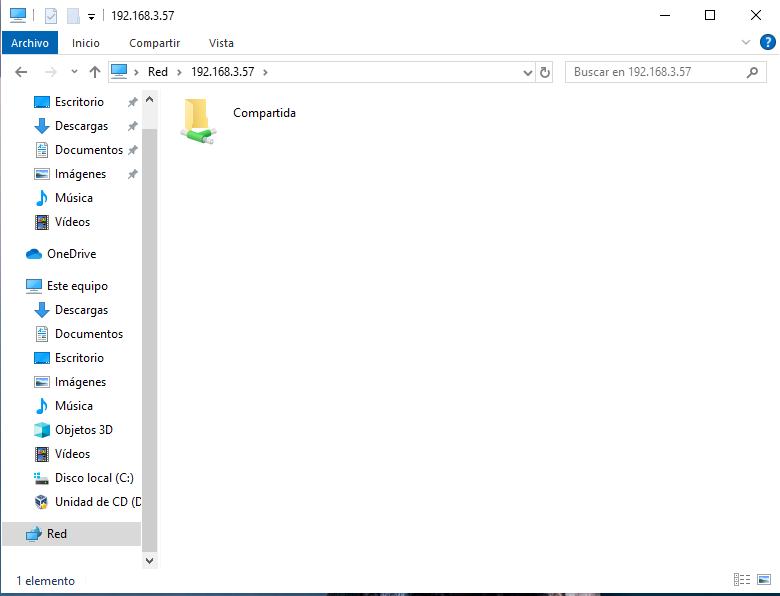The image size is (780, 596).
Task: Minimize the 192.168.3.57 window
Action: pyautogui.click(x=665, y=15)
